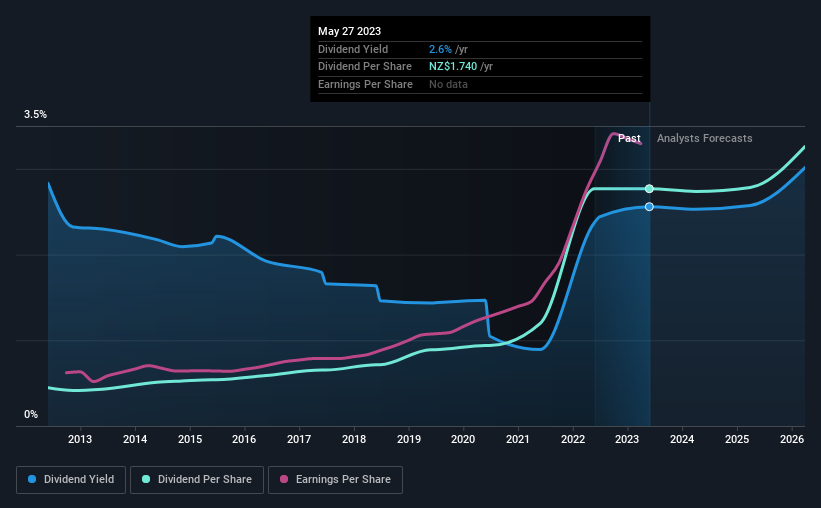
Task: Toggle the Dividend Yield legend button
Action: 71,480
